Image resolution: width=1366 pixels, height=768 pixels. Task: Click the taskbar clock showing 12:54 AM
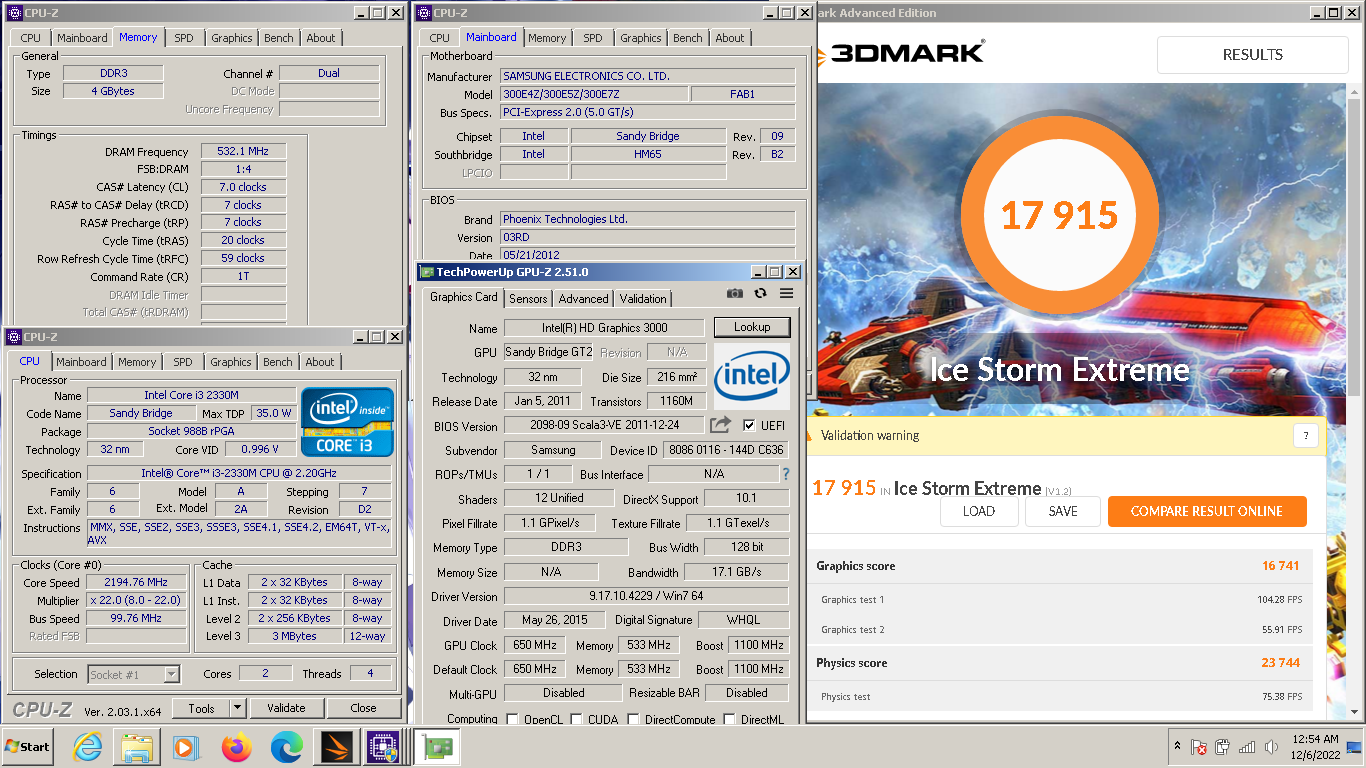[1314, 747]
